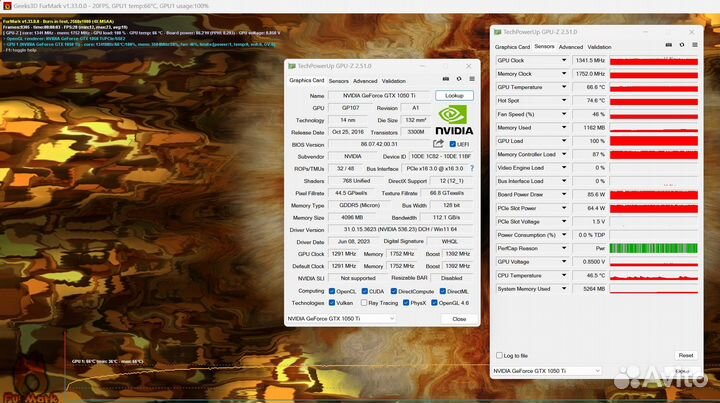The width and height of the screenshot is (720, 403).
Task: Click the Bus Interface question mark help icon
Action: 472,168
